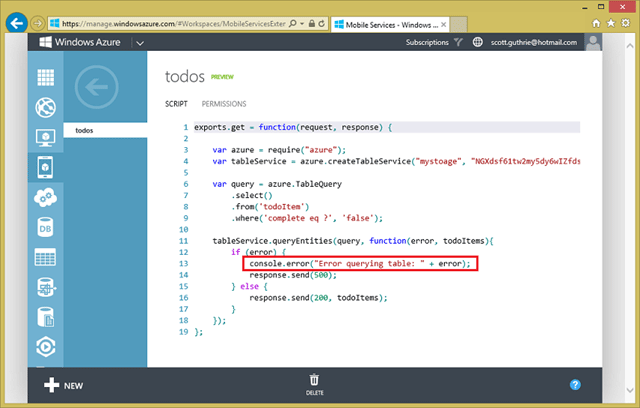Switch to the PERMISSIONS tab
The image size is (640, 408).
[224, 104]
